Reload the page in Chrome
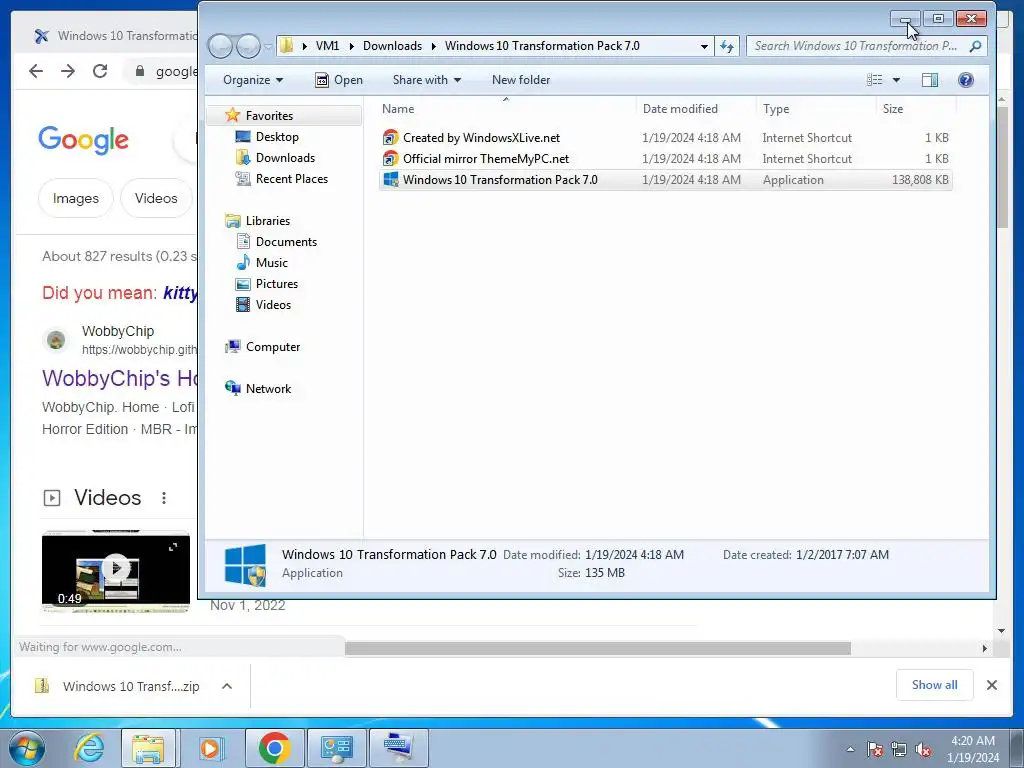This screenshot has height=768, width=1024. click(x=100, y=71)
